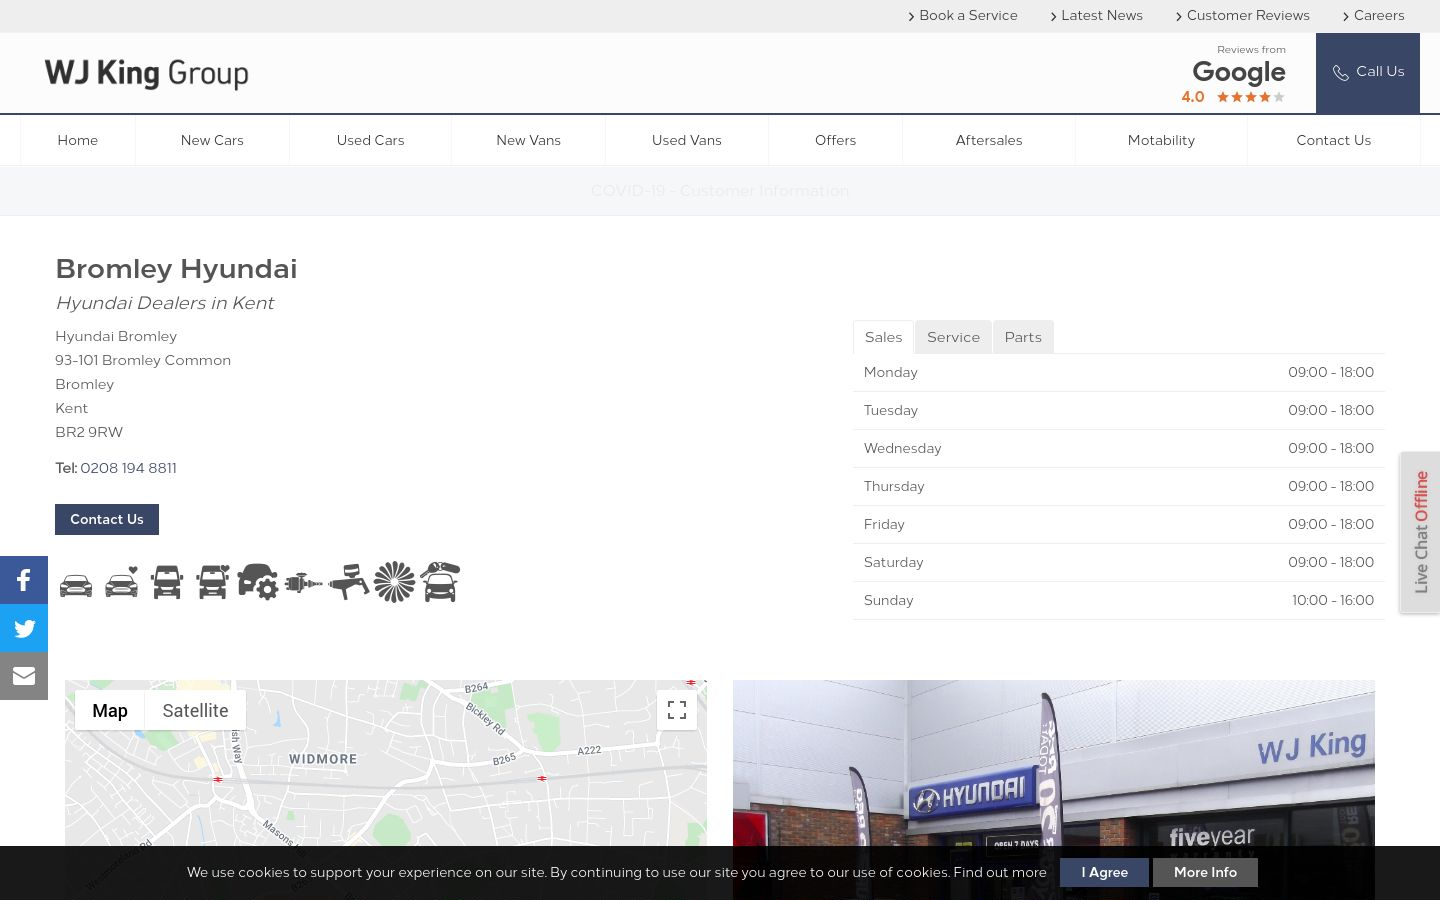Screen dimensions: 1440x900
Task: Click the new vans service icon
Action: [x=167, y=582]
